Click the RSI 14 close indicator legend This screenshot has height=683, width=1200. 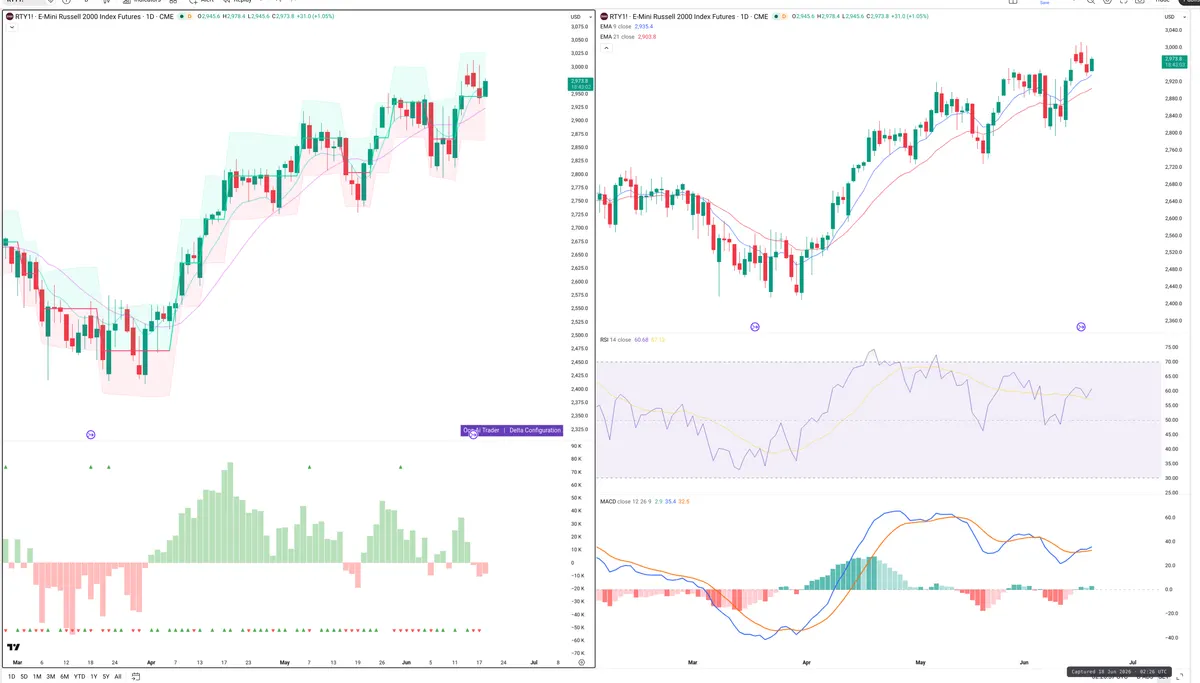(632, 340)
